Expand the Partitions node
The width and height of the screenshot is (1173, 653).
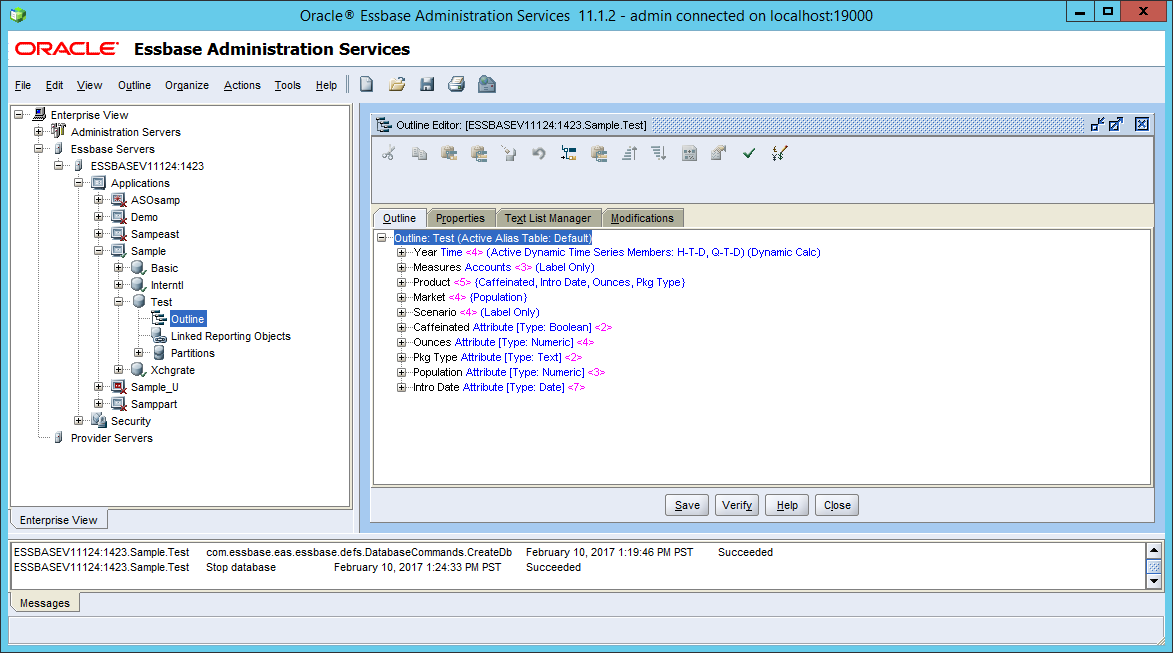pos(138,352)
